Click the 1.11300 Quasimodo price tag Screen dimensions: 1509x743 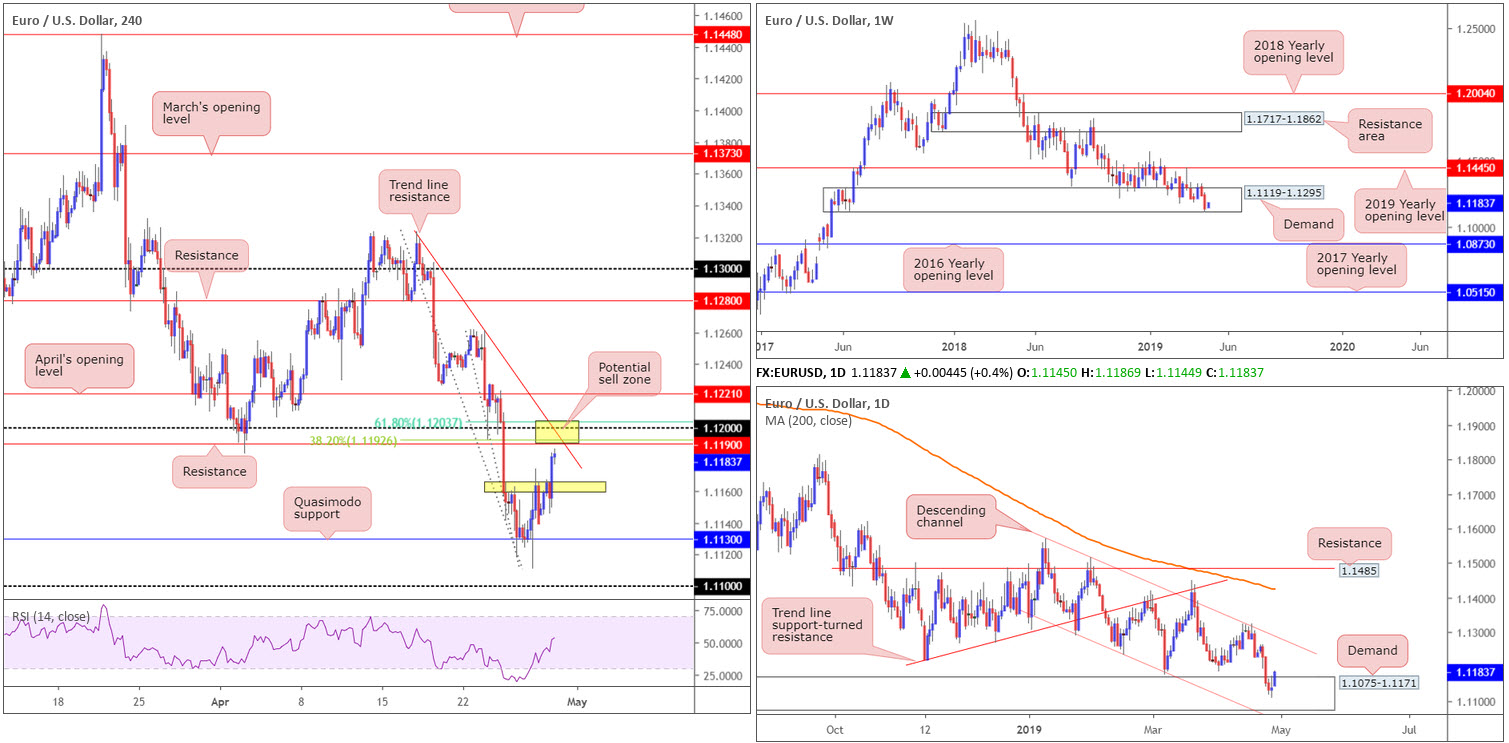click(x=721, y=539)
